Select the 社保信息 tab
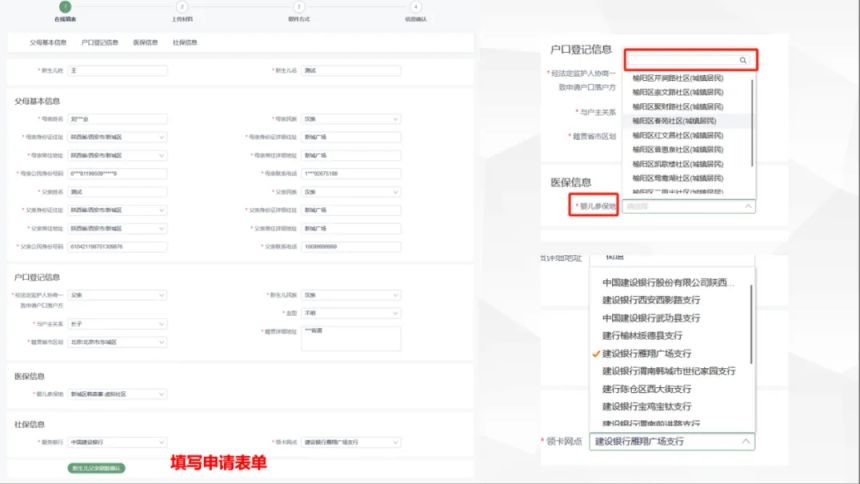860x484 pixels. tap(185, 43)
